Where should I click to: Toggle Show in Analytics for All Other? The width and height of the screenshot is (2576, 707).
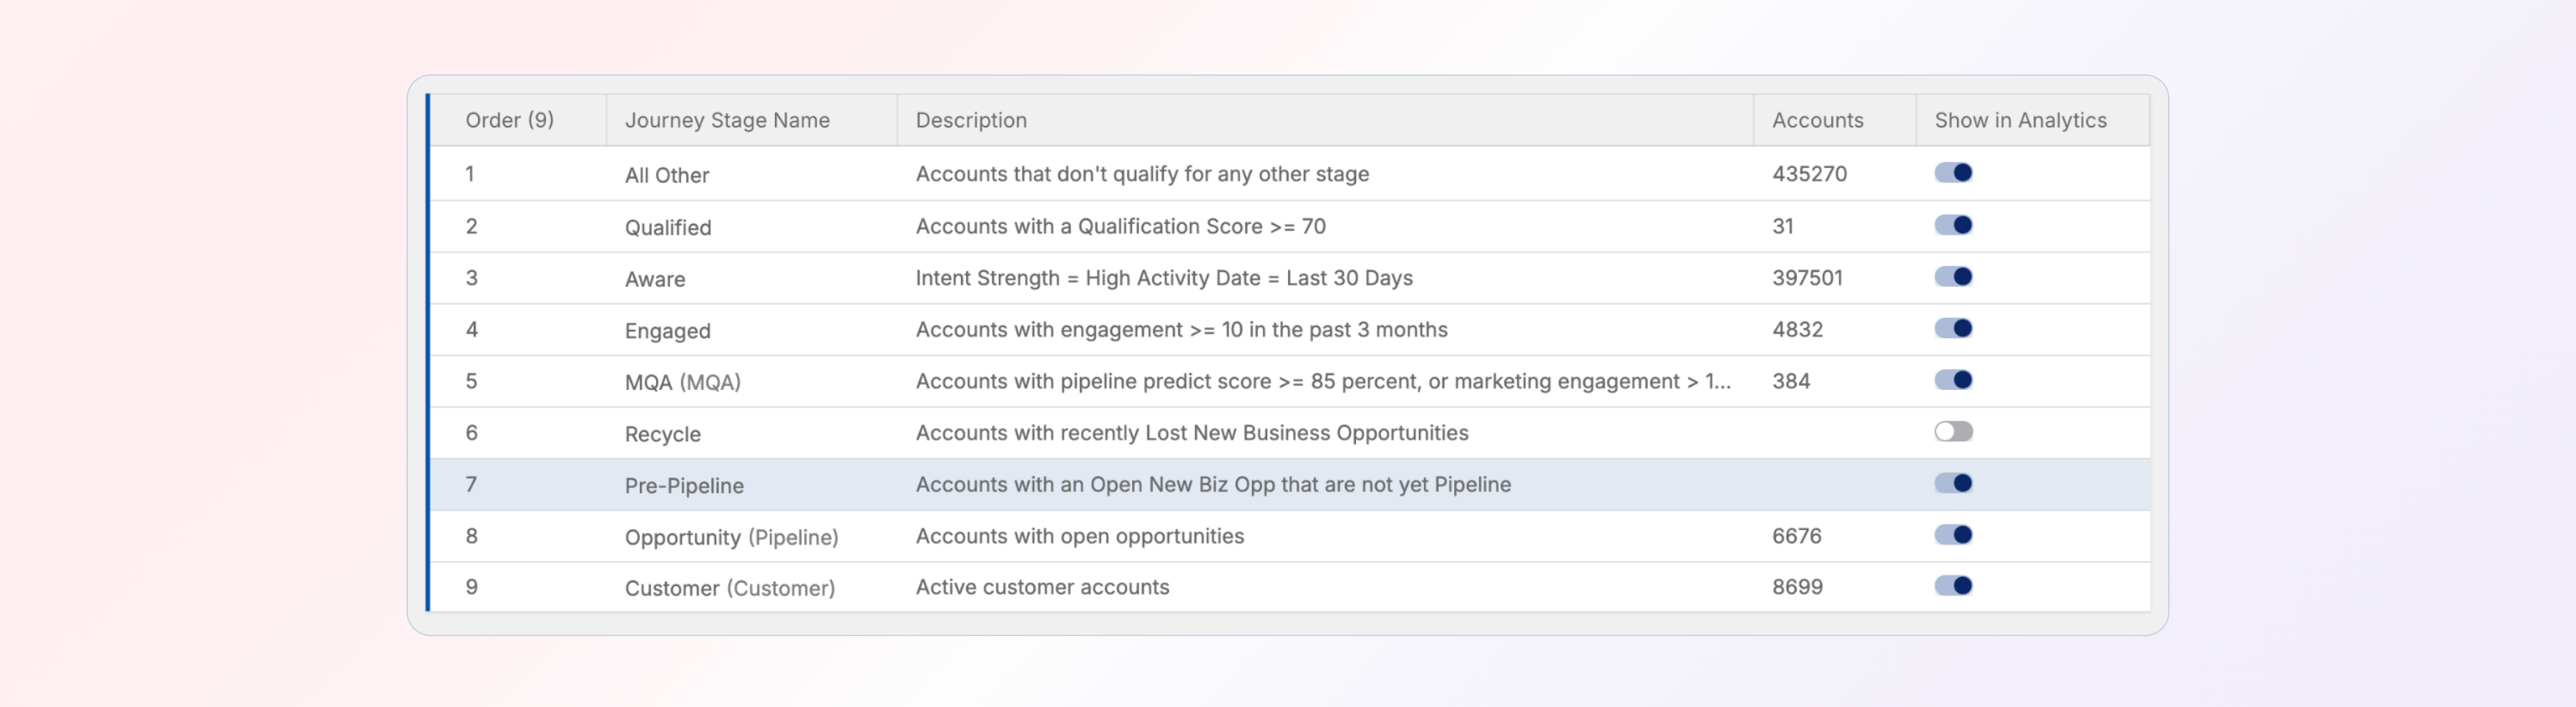point(1952,173)
